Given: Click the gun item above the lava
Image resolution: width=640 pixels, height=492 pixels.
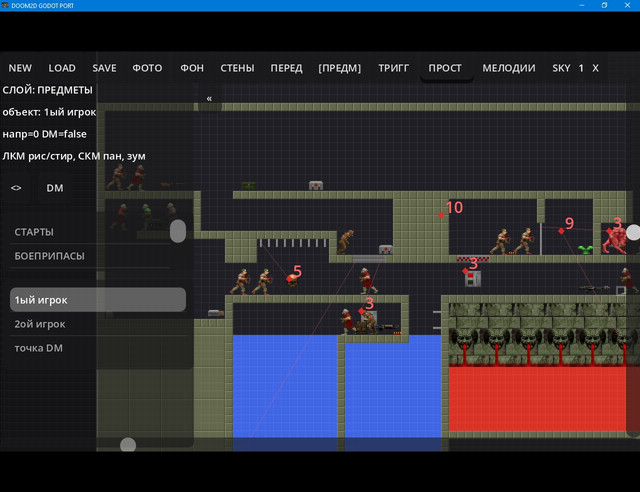Looking at the screenshot, I should [x=594, y=289].
